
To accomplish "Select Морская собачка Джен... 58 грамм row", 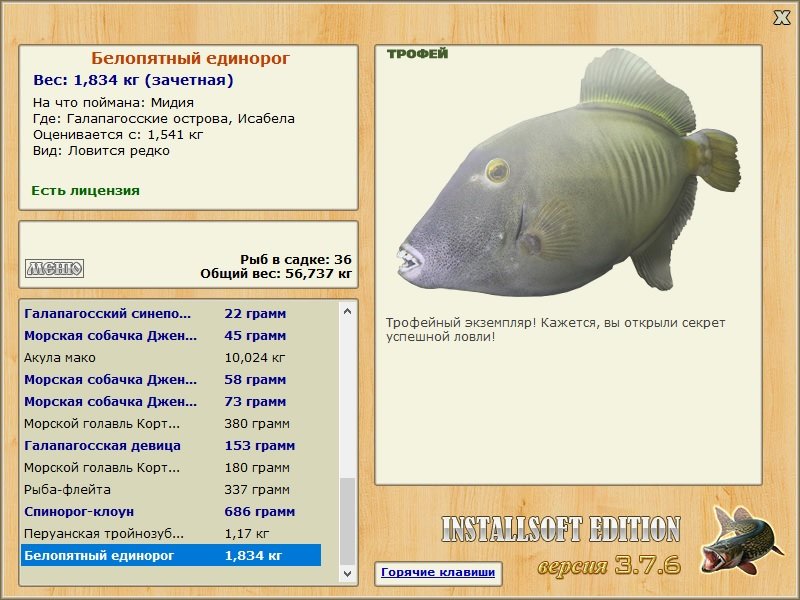I will (x=171, y=380).
